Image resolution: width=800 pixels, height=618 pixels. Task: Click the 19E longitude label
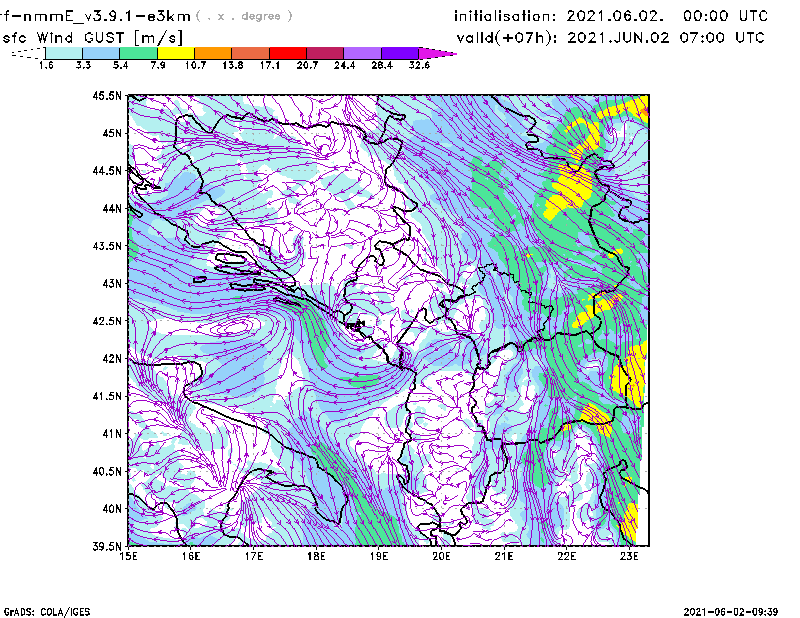(x=379, y=556)
